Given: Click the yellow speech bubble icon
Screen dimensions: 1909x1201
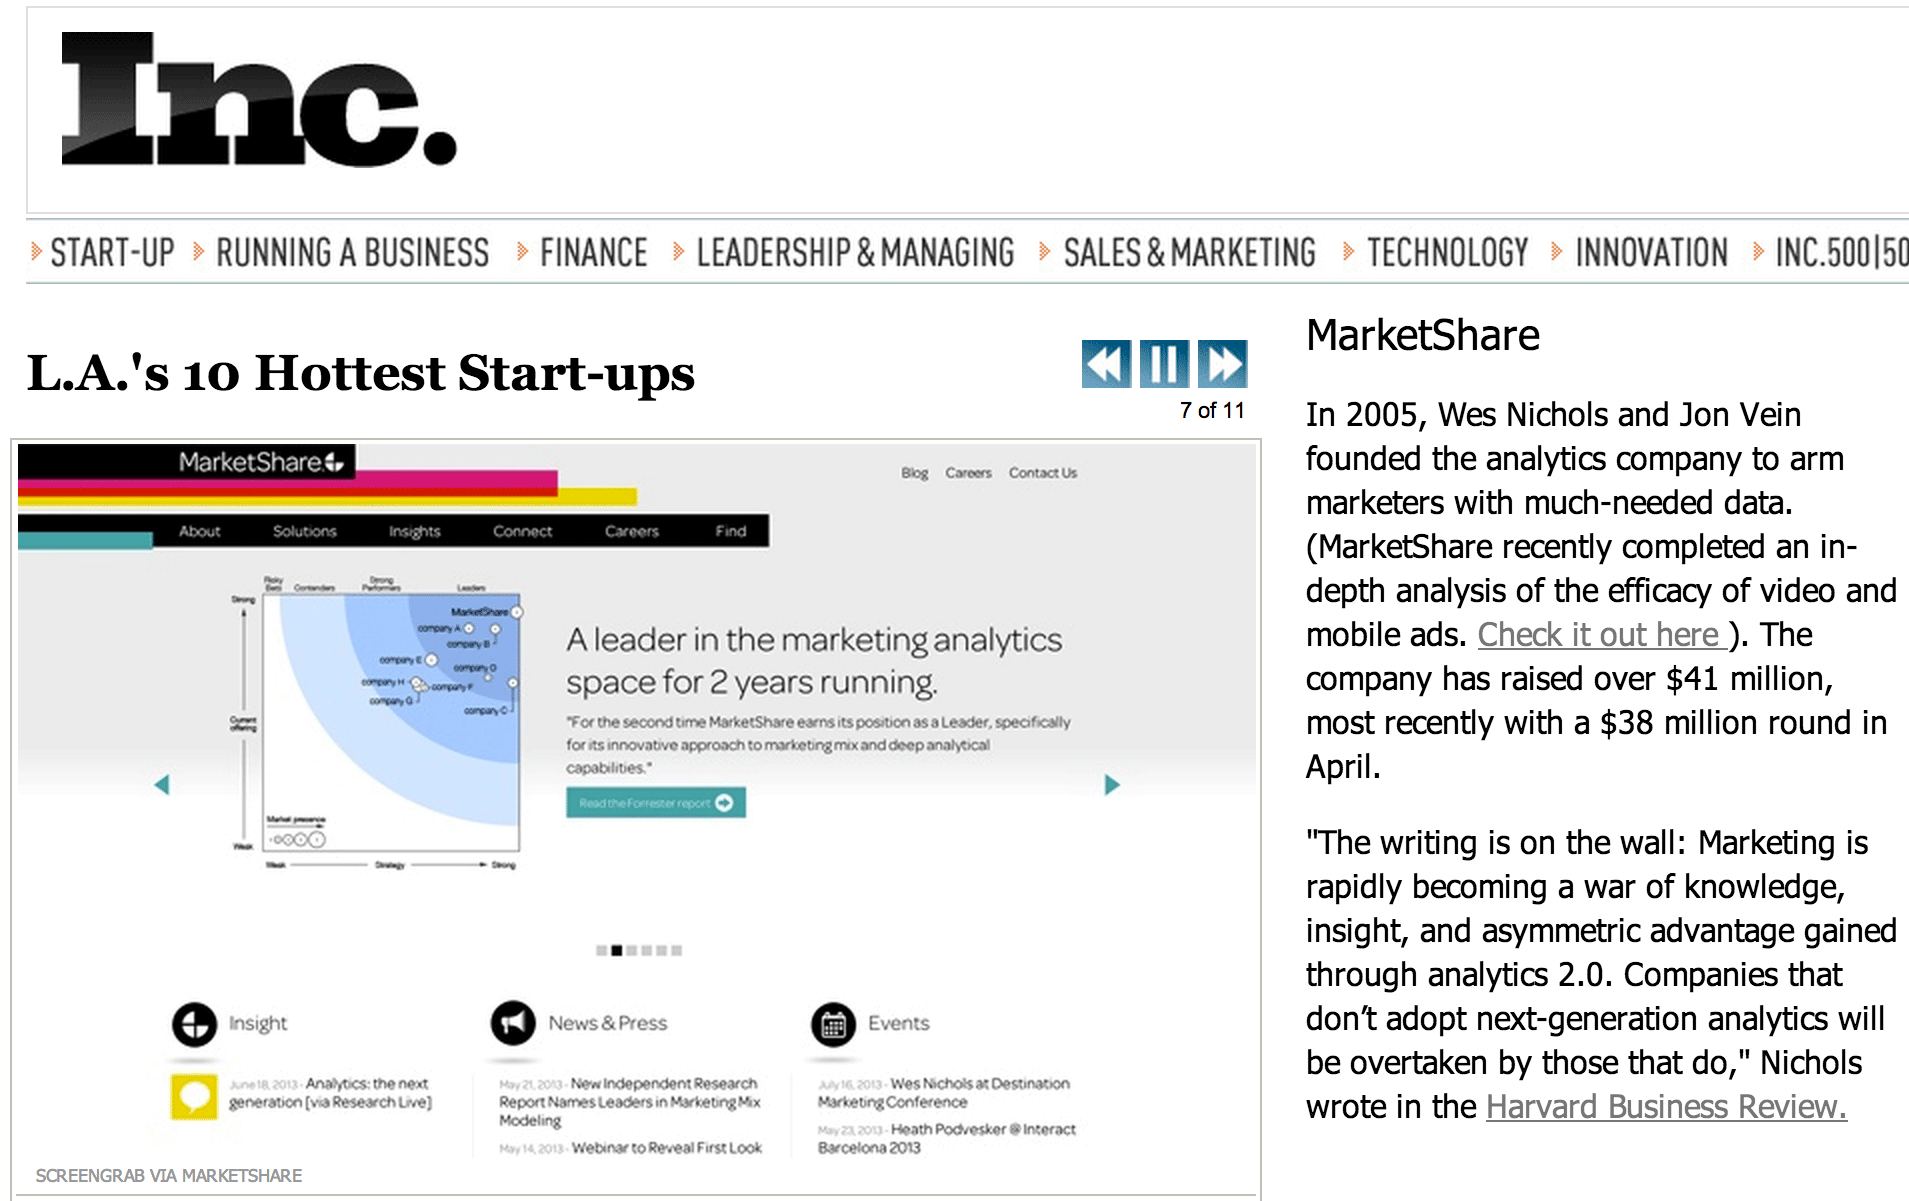Looking at the screenshot, I should click(x=194, y=1097).
